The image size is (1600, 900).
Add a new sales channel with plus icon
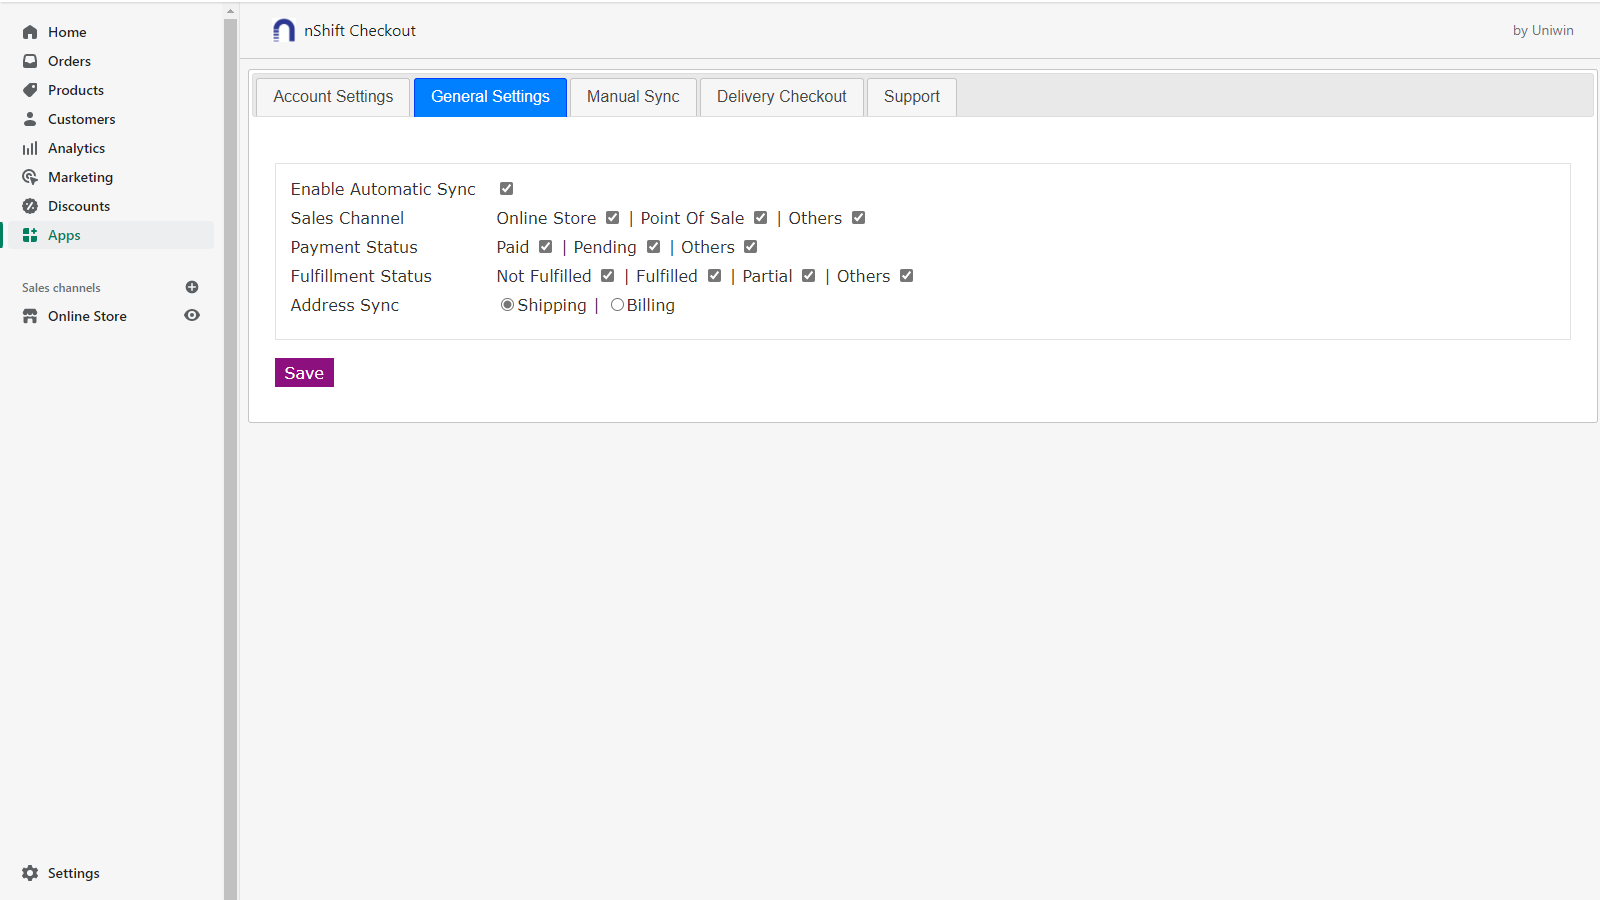click(x=192, y=287)
